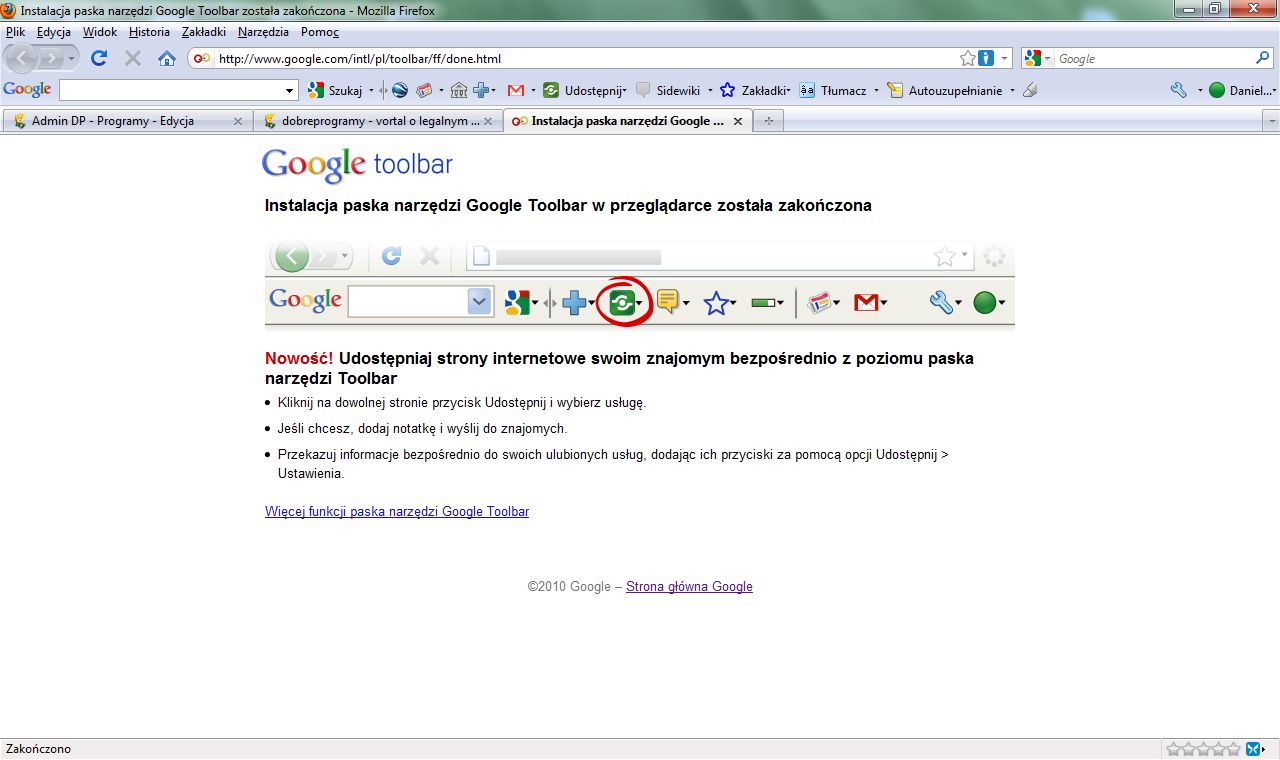
Task: Click the Google search engine icon in search box
Action: coord(1034,59)
